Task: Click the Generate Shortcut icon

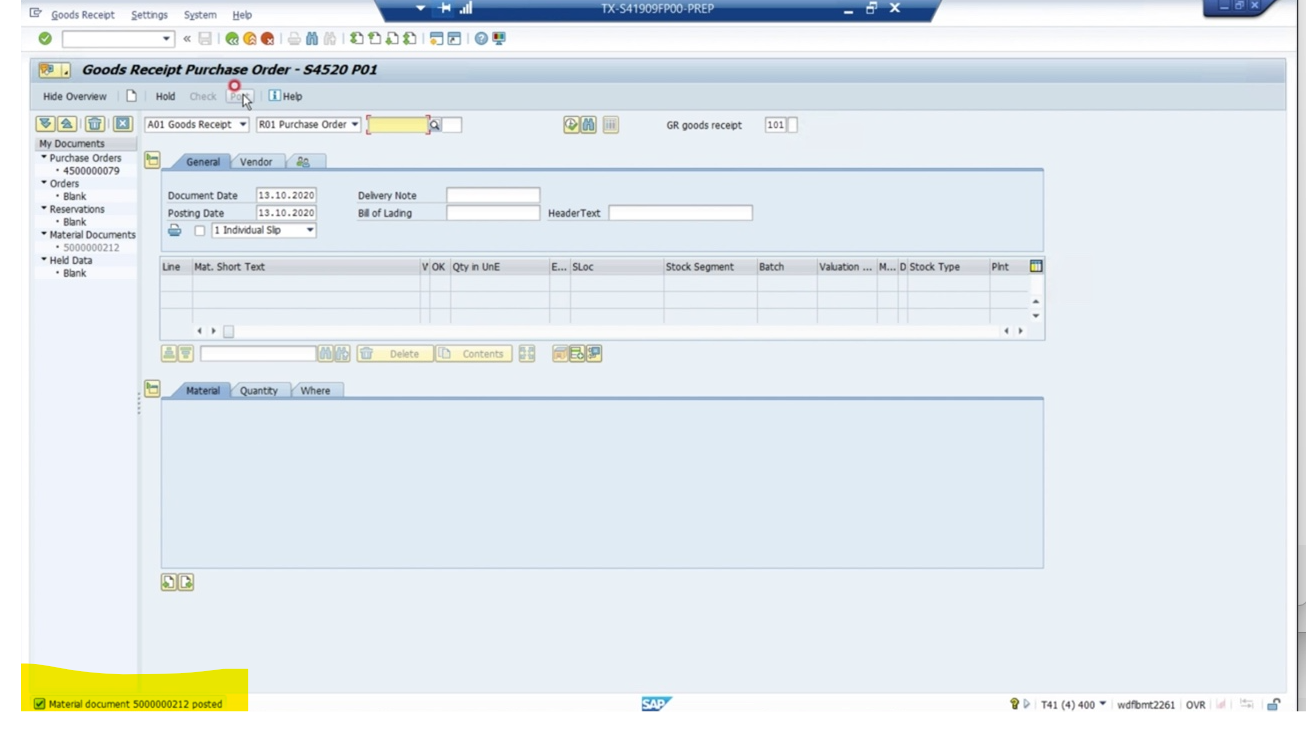Action: pyautogui.click(x=454, y=39)
